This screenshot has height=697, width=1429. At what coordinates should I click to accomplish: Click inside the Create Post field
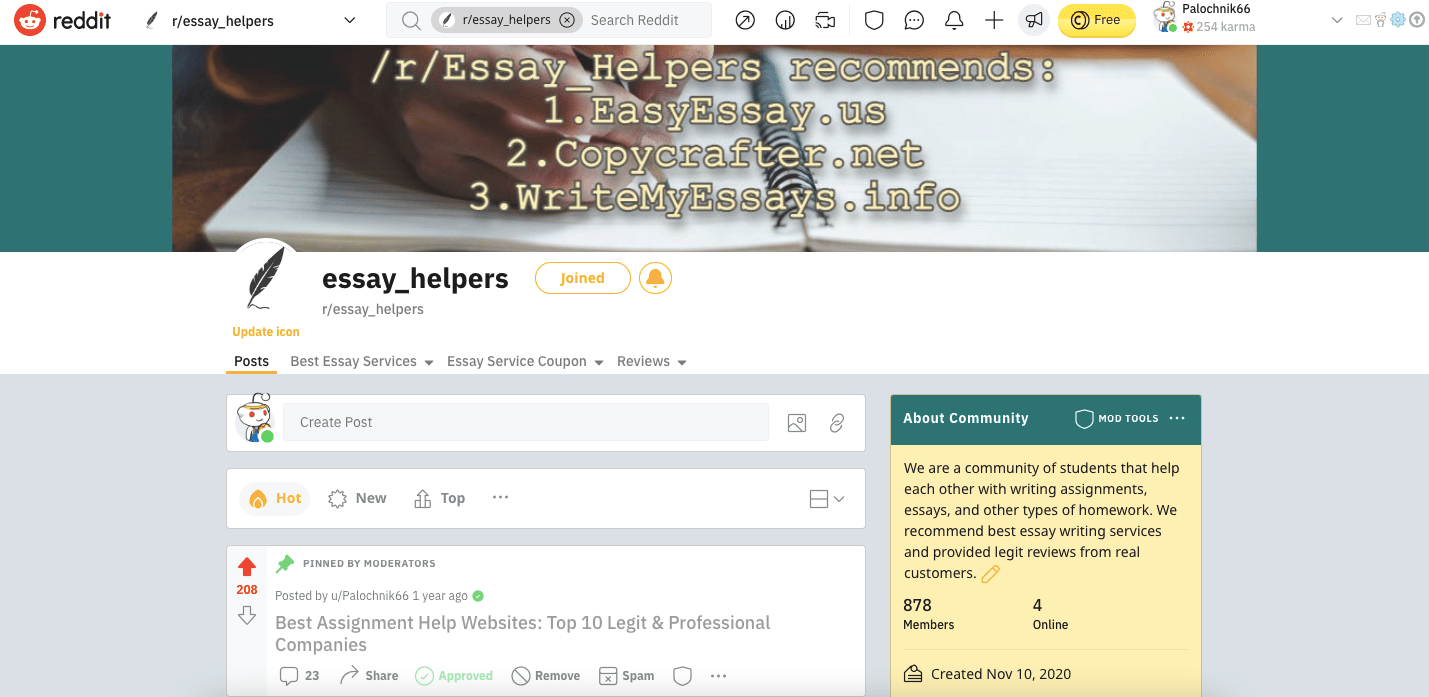527,422
